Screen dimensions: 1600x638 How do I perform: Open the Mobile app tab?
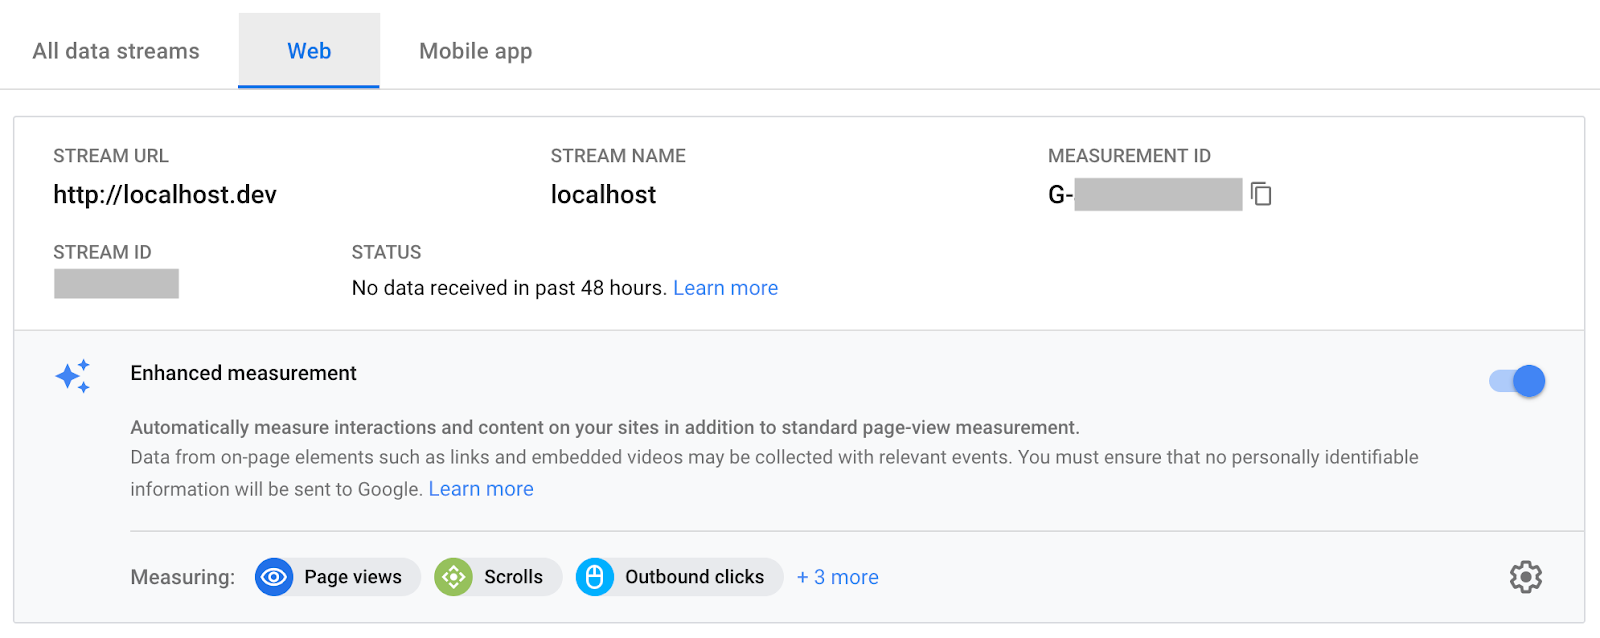click(x=475, y=51)
